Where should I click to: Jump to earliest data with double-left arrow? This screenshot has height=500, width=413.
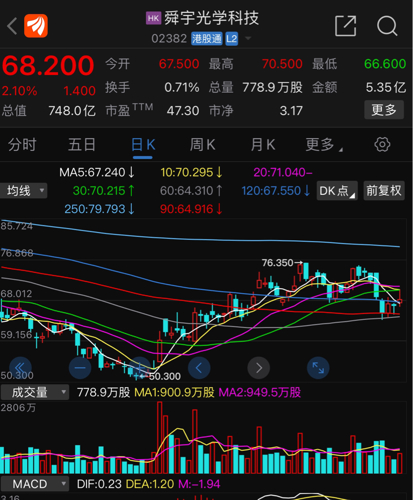20,368
